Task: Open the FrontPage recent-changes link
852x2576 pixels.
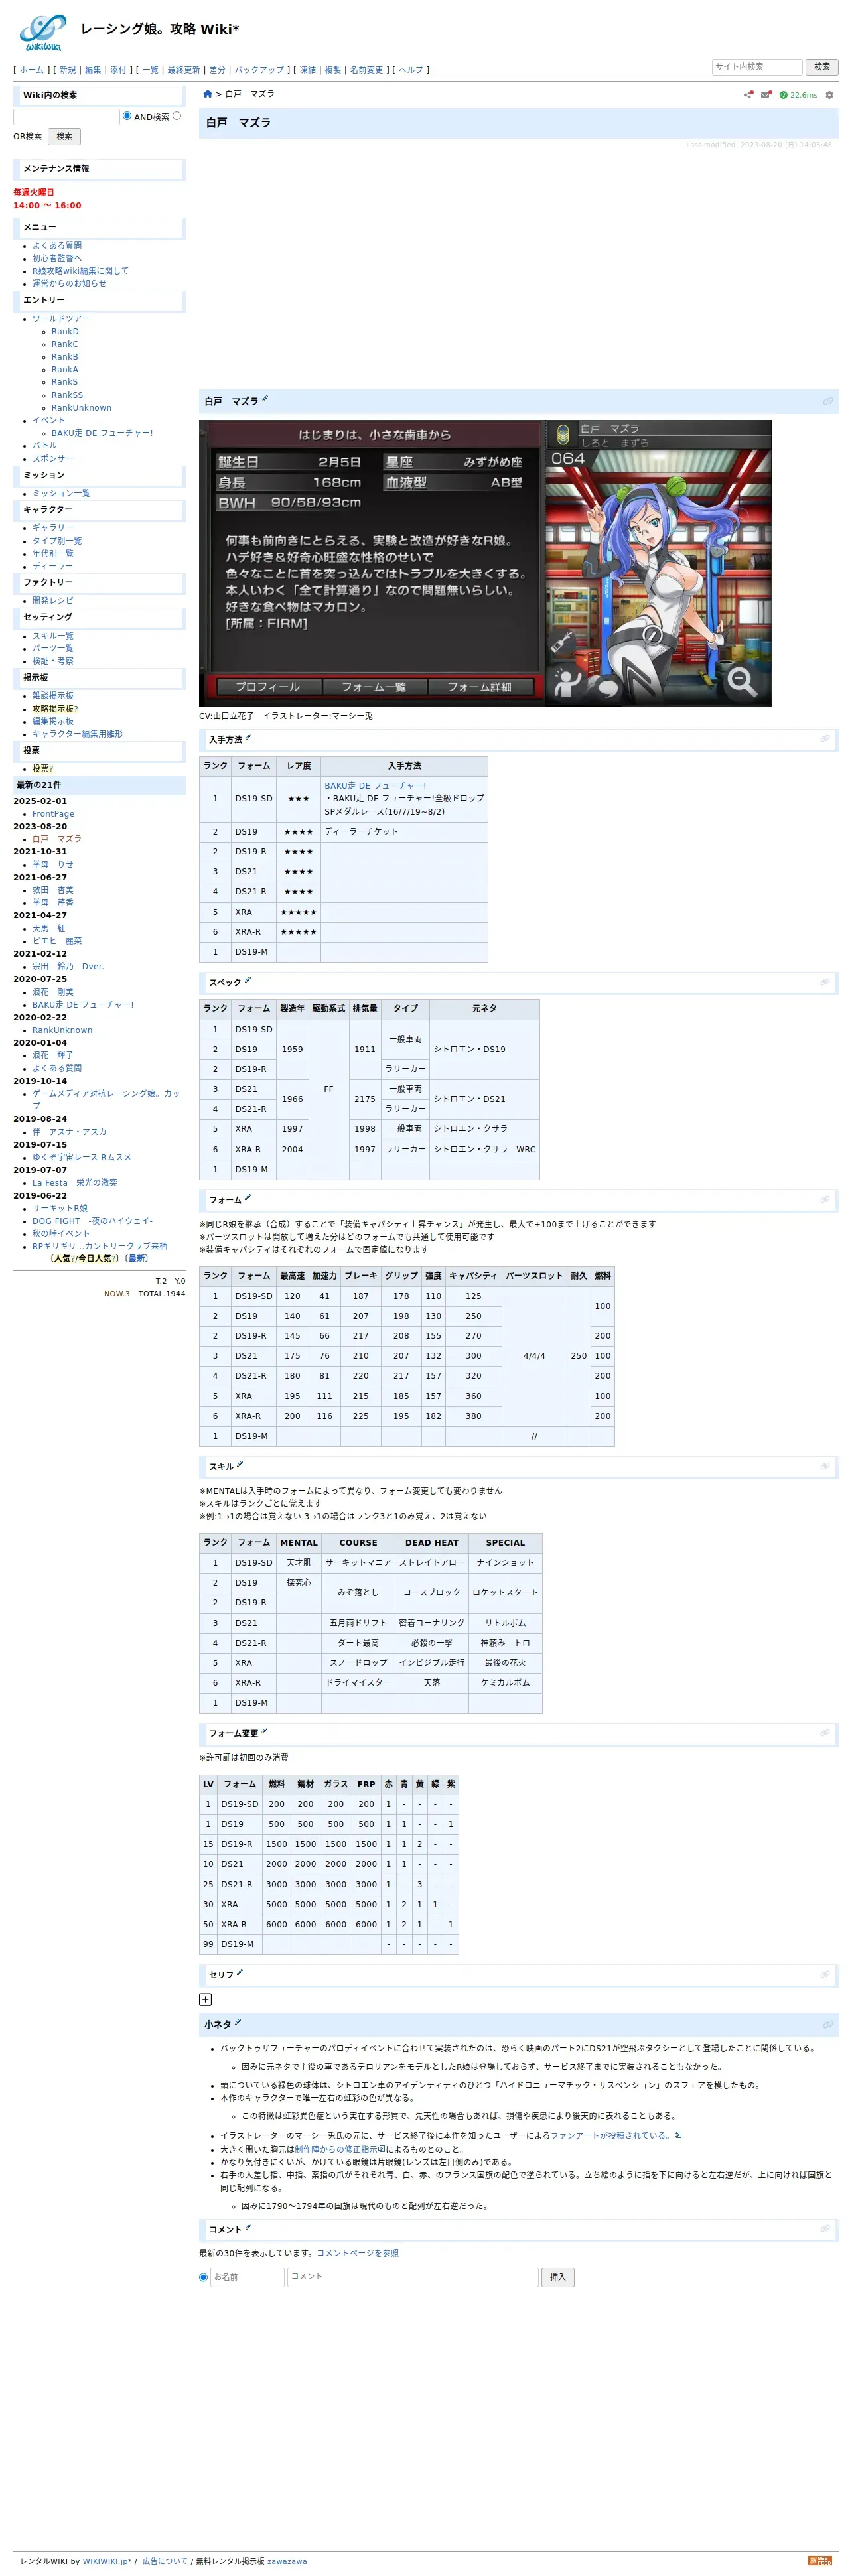Action: coord(53,814)
